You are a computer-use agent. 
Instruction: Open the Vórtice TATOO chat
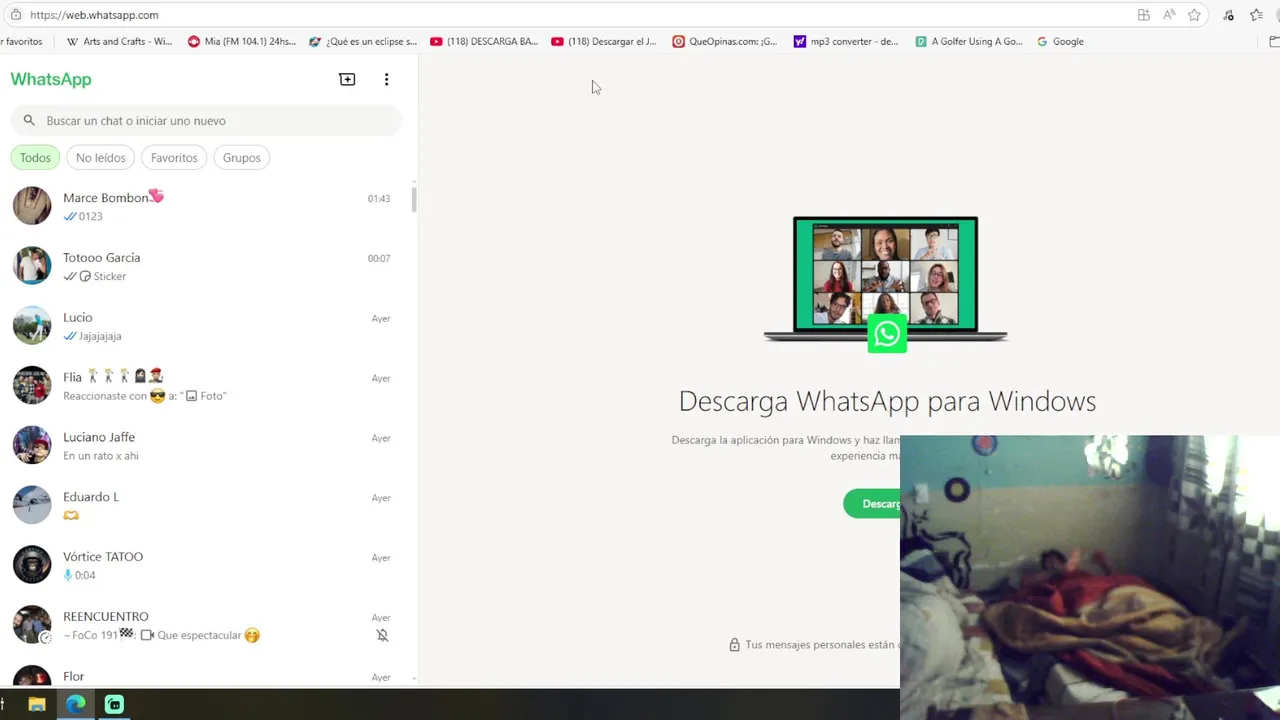(x=205, y=566)
